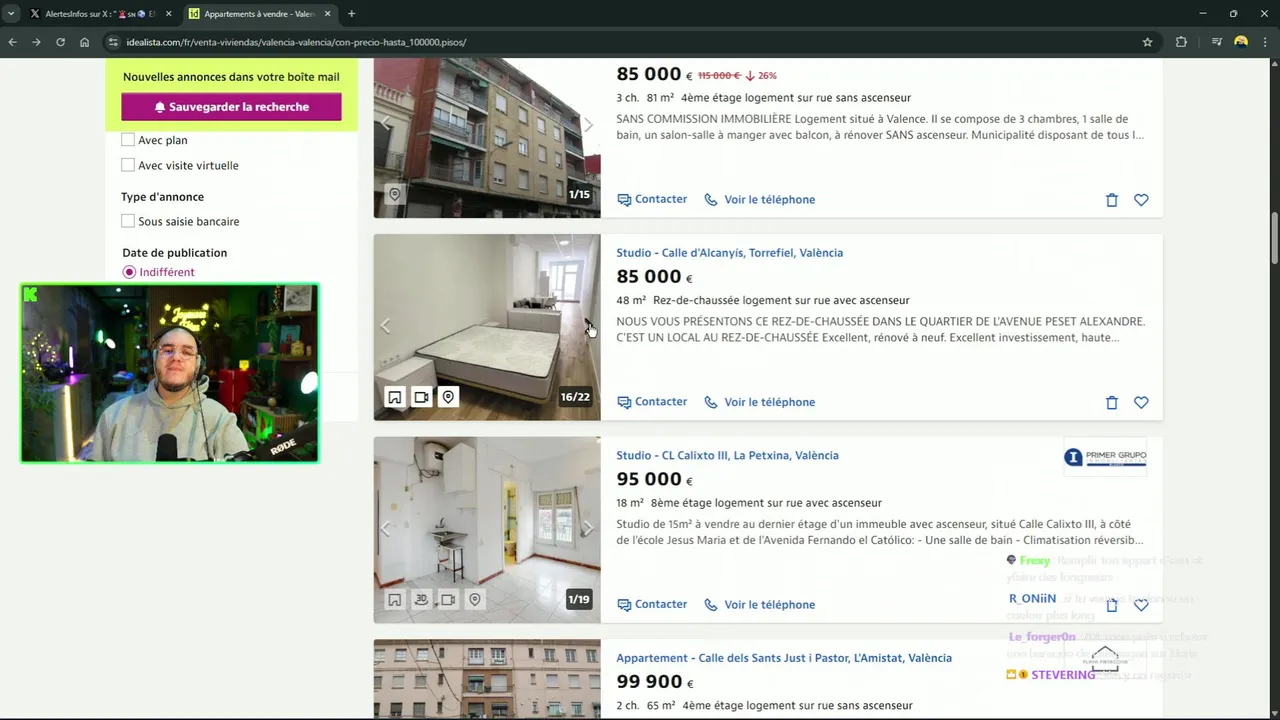Favorite the first 85 000 € listing

pos(1141,200)
